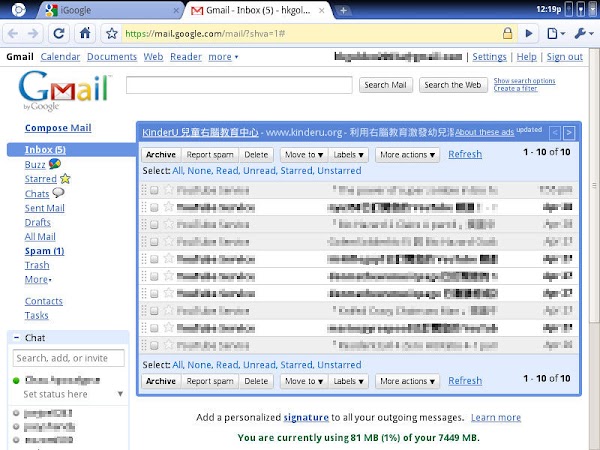Click the yellow star next to Starred
Viewport: 600px width, 450px height.
point(65,178)
